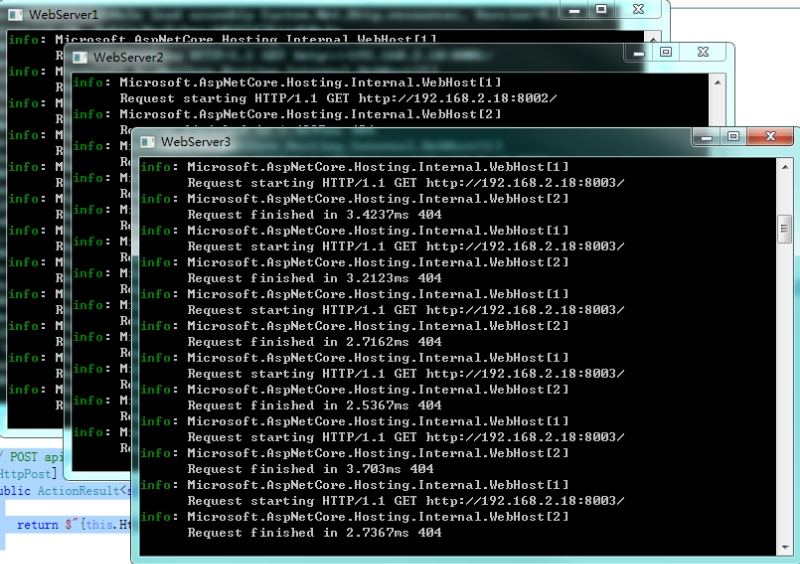Maximize the WebServer1 window
This screenshot has height=564, width=800.
click(x=601, y=10)
